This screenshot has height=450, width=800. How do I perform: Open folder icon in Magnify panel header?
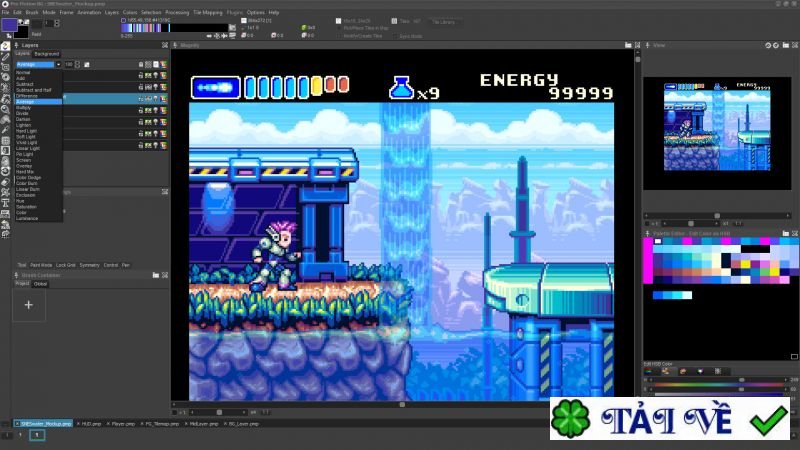coord(629,45)
